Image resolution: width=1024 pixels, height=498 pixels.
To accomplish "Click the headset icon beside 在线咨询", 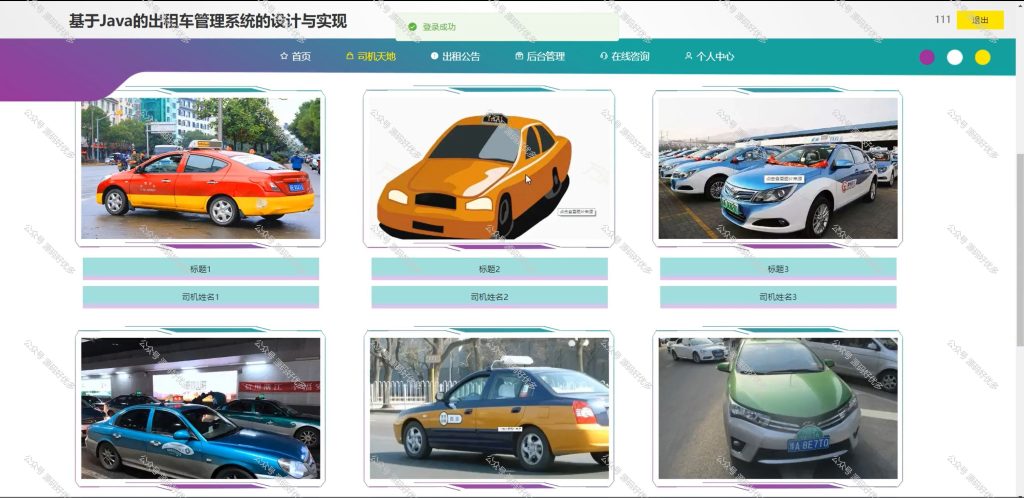I will [x=603, y=56].
